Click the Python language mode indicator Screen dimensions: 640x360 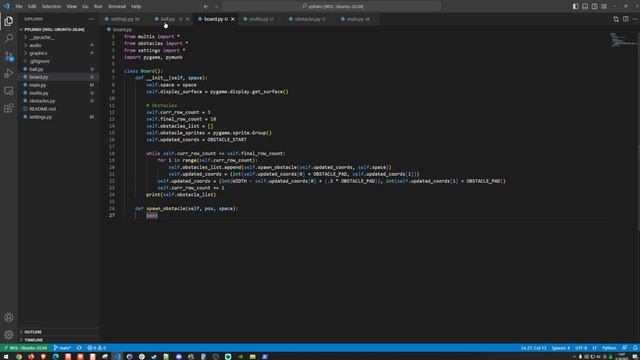tap(609, 348)
